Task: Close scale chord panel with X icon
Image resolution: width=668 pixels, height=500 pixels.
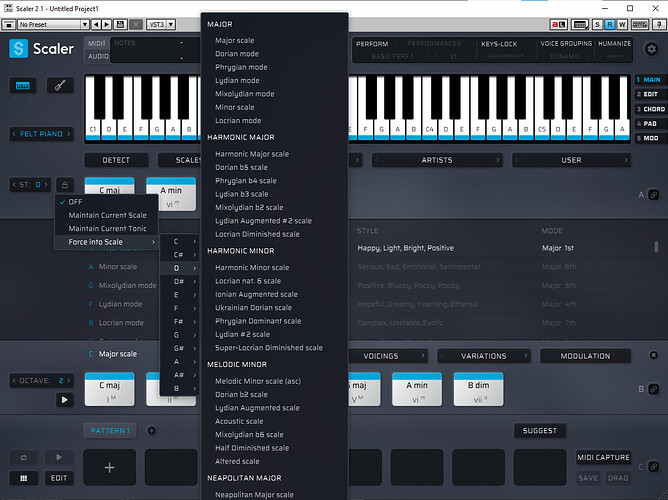Action: click(x=654, y=355)
